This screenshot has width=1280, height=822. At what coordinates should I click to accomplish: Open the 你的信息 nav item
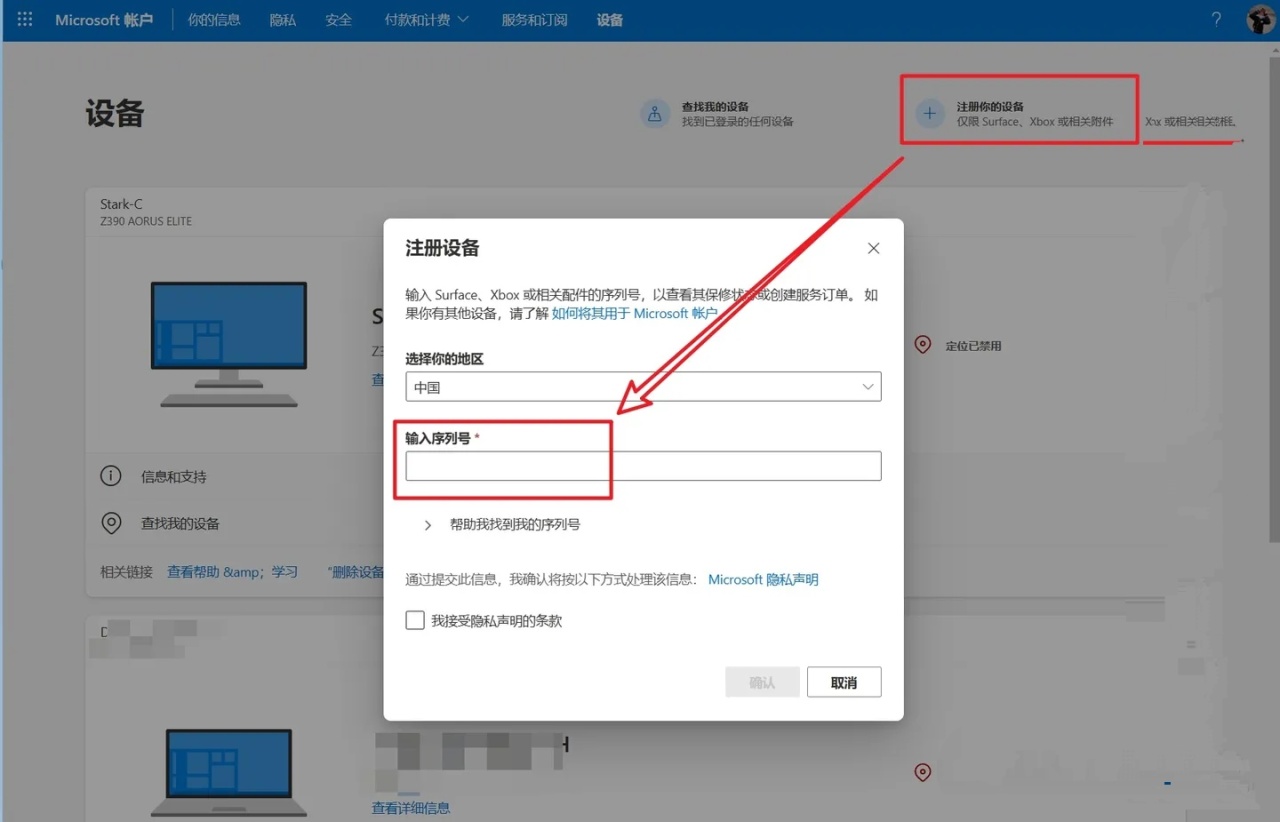click(x=214, y=20)
